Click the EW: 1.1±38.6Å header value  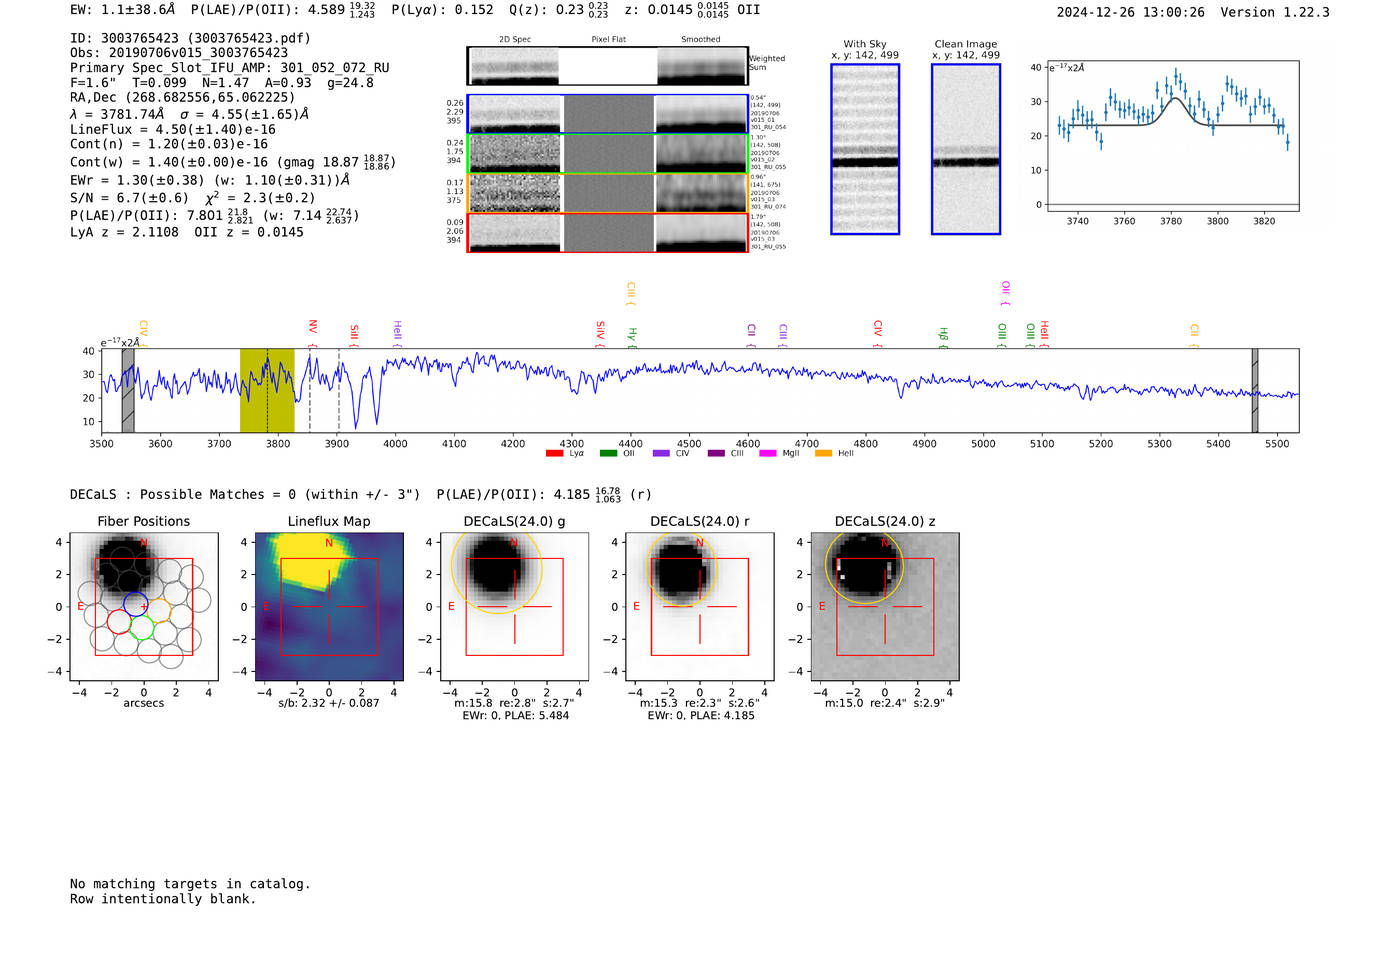[x=122, y=9]
